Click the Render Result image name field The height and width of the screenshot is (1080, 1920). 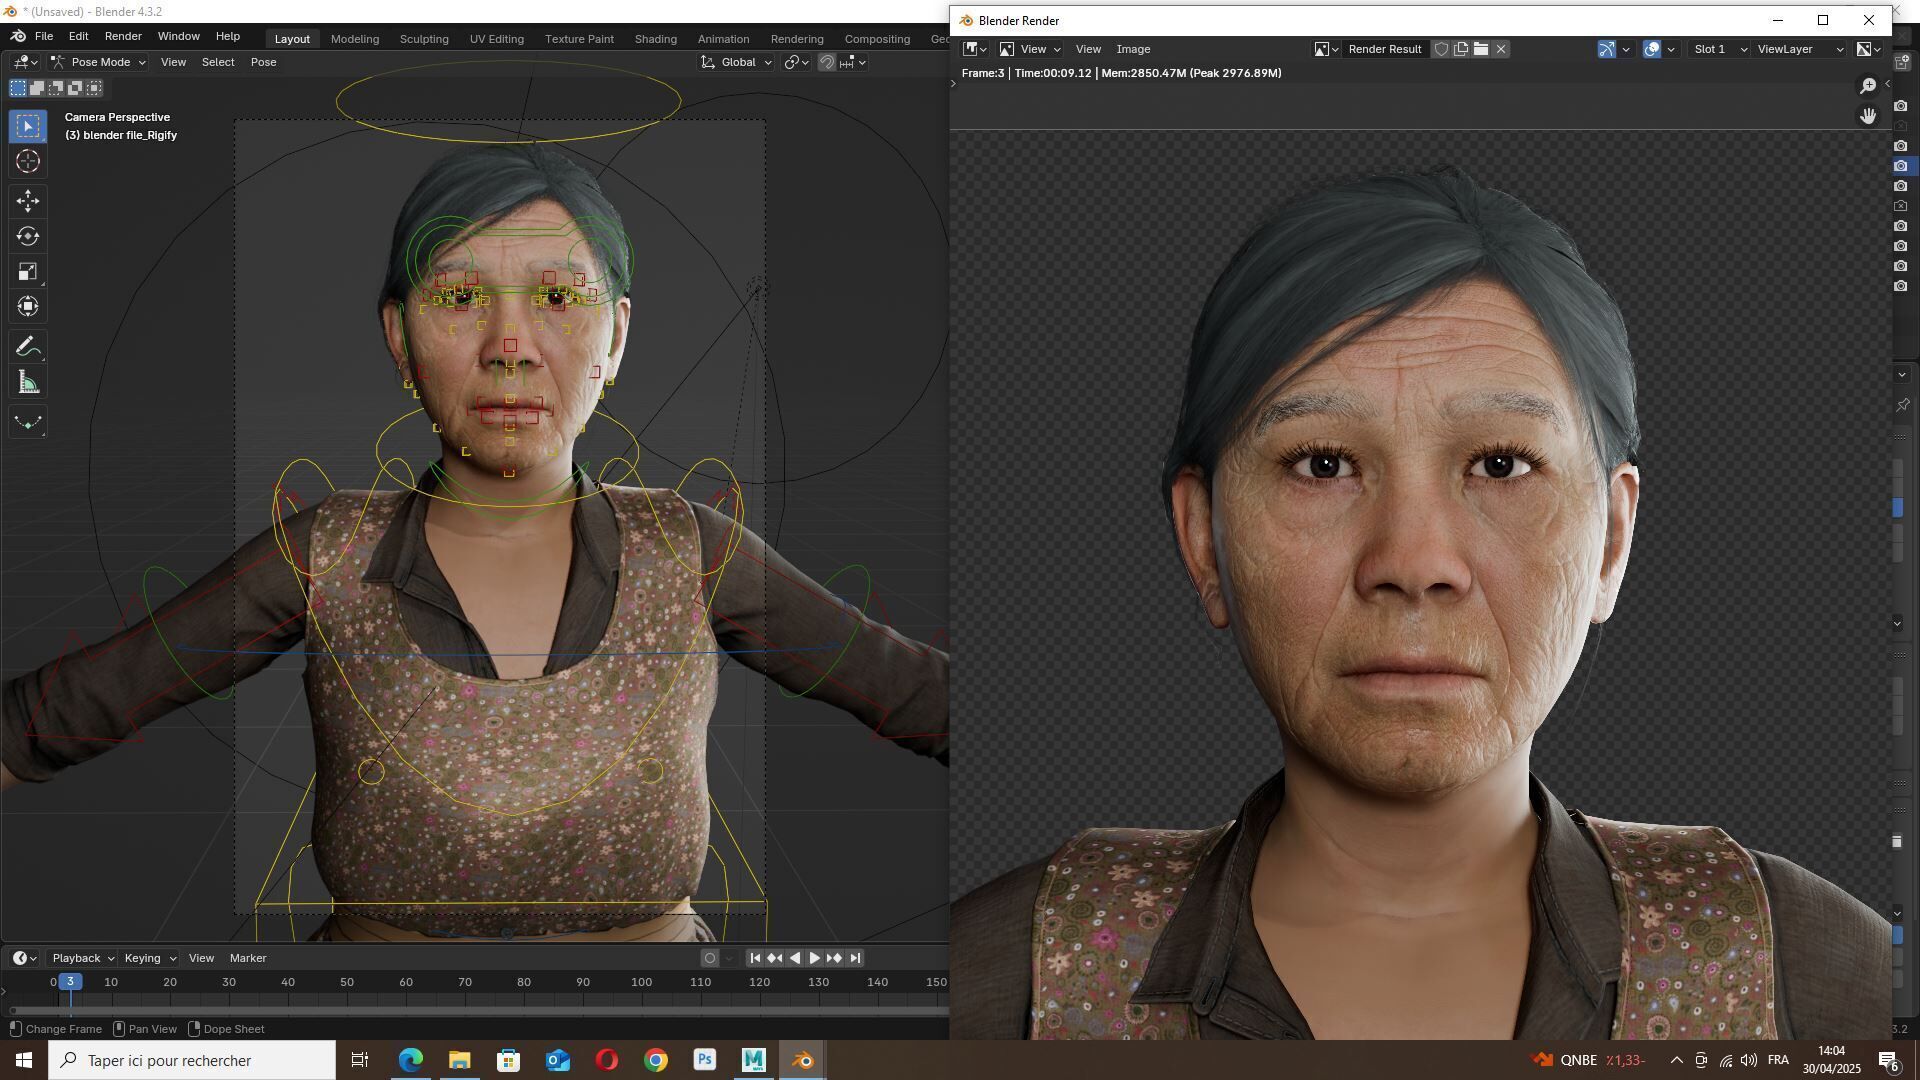click(x=1385, y=49)
